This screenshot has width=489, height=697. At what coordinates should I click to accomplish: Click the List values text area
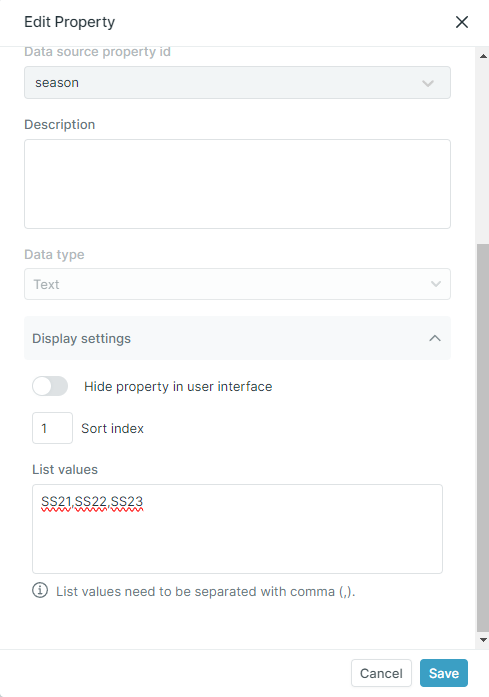tap(237, 529)
